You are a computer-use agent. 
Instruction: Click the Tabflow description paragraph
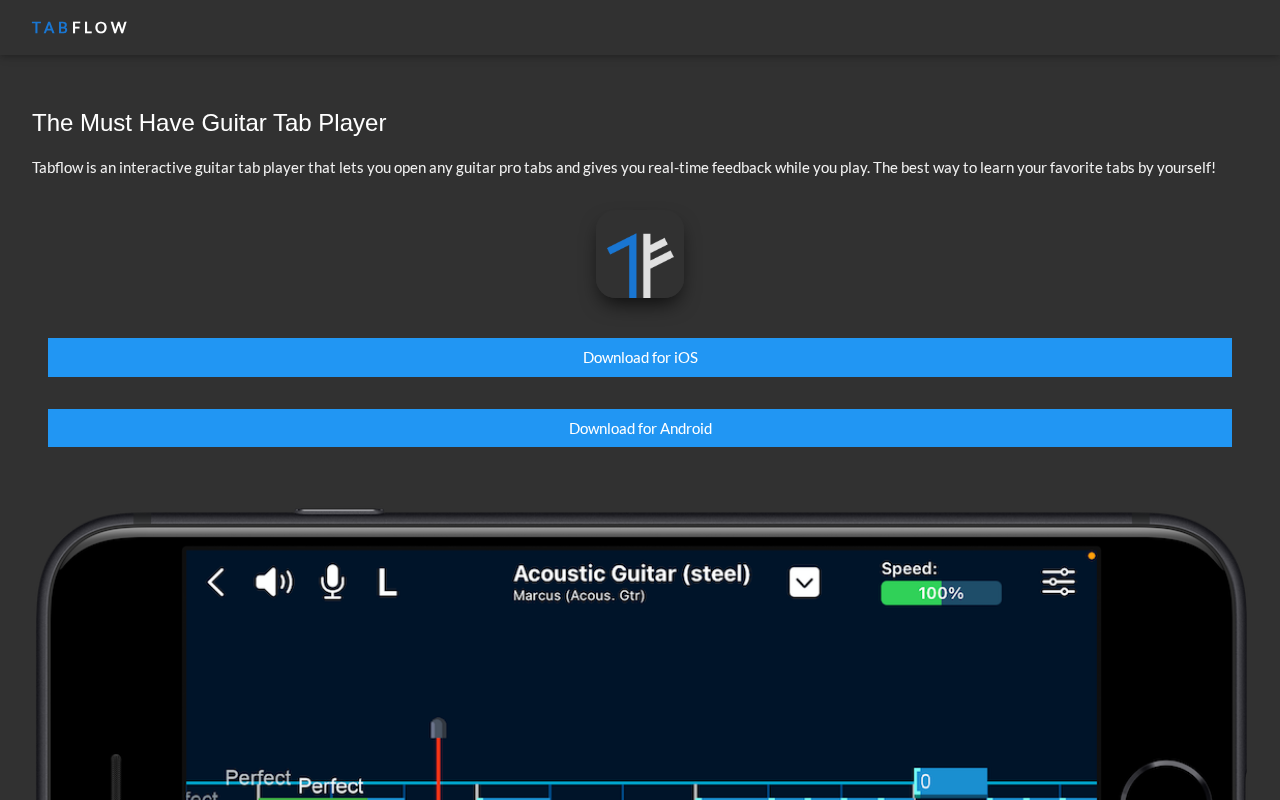pos(624,167)
